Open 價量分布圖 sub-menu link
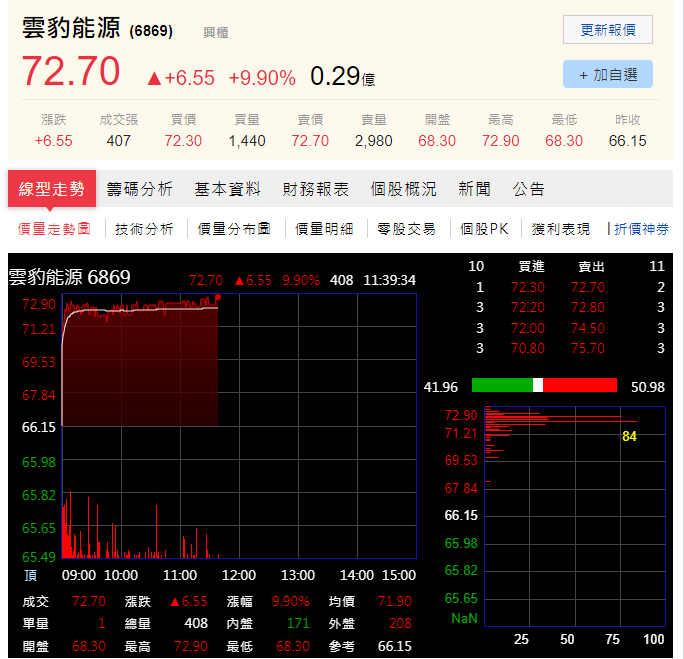This screenshot has width=684, height=659. pyautogui.click(x=234, y=229)
